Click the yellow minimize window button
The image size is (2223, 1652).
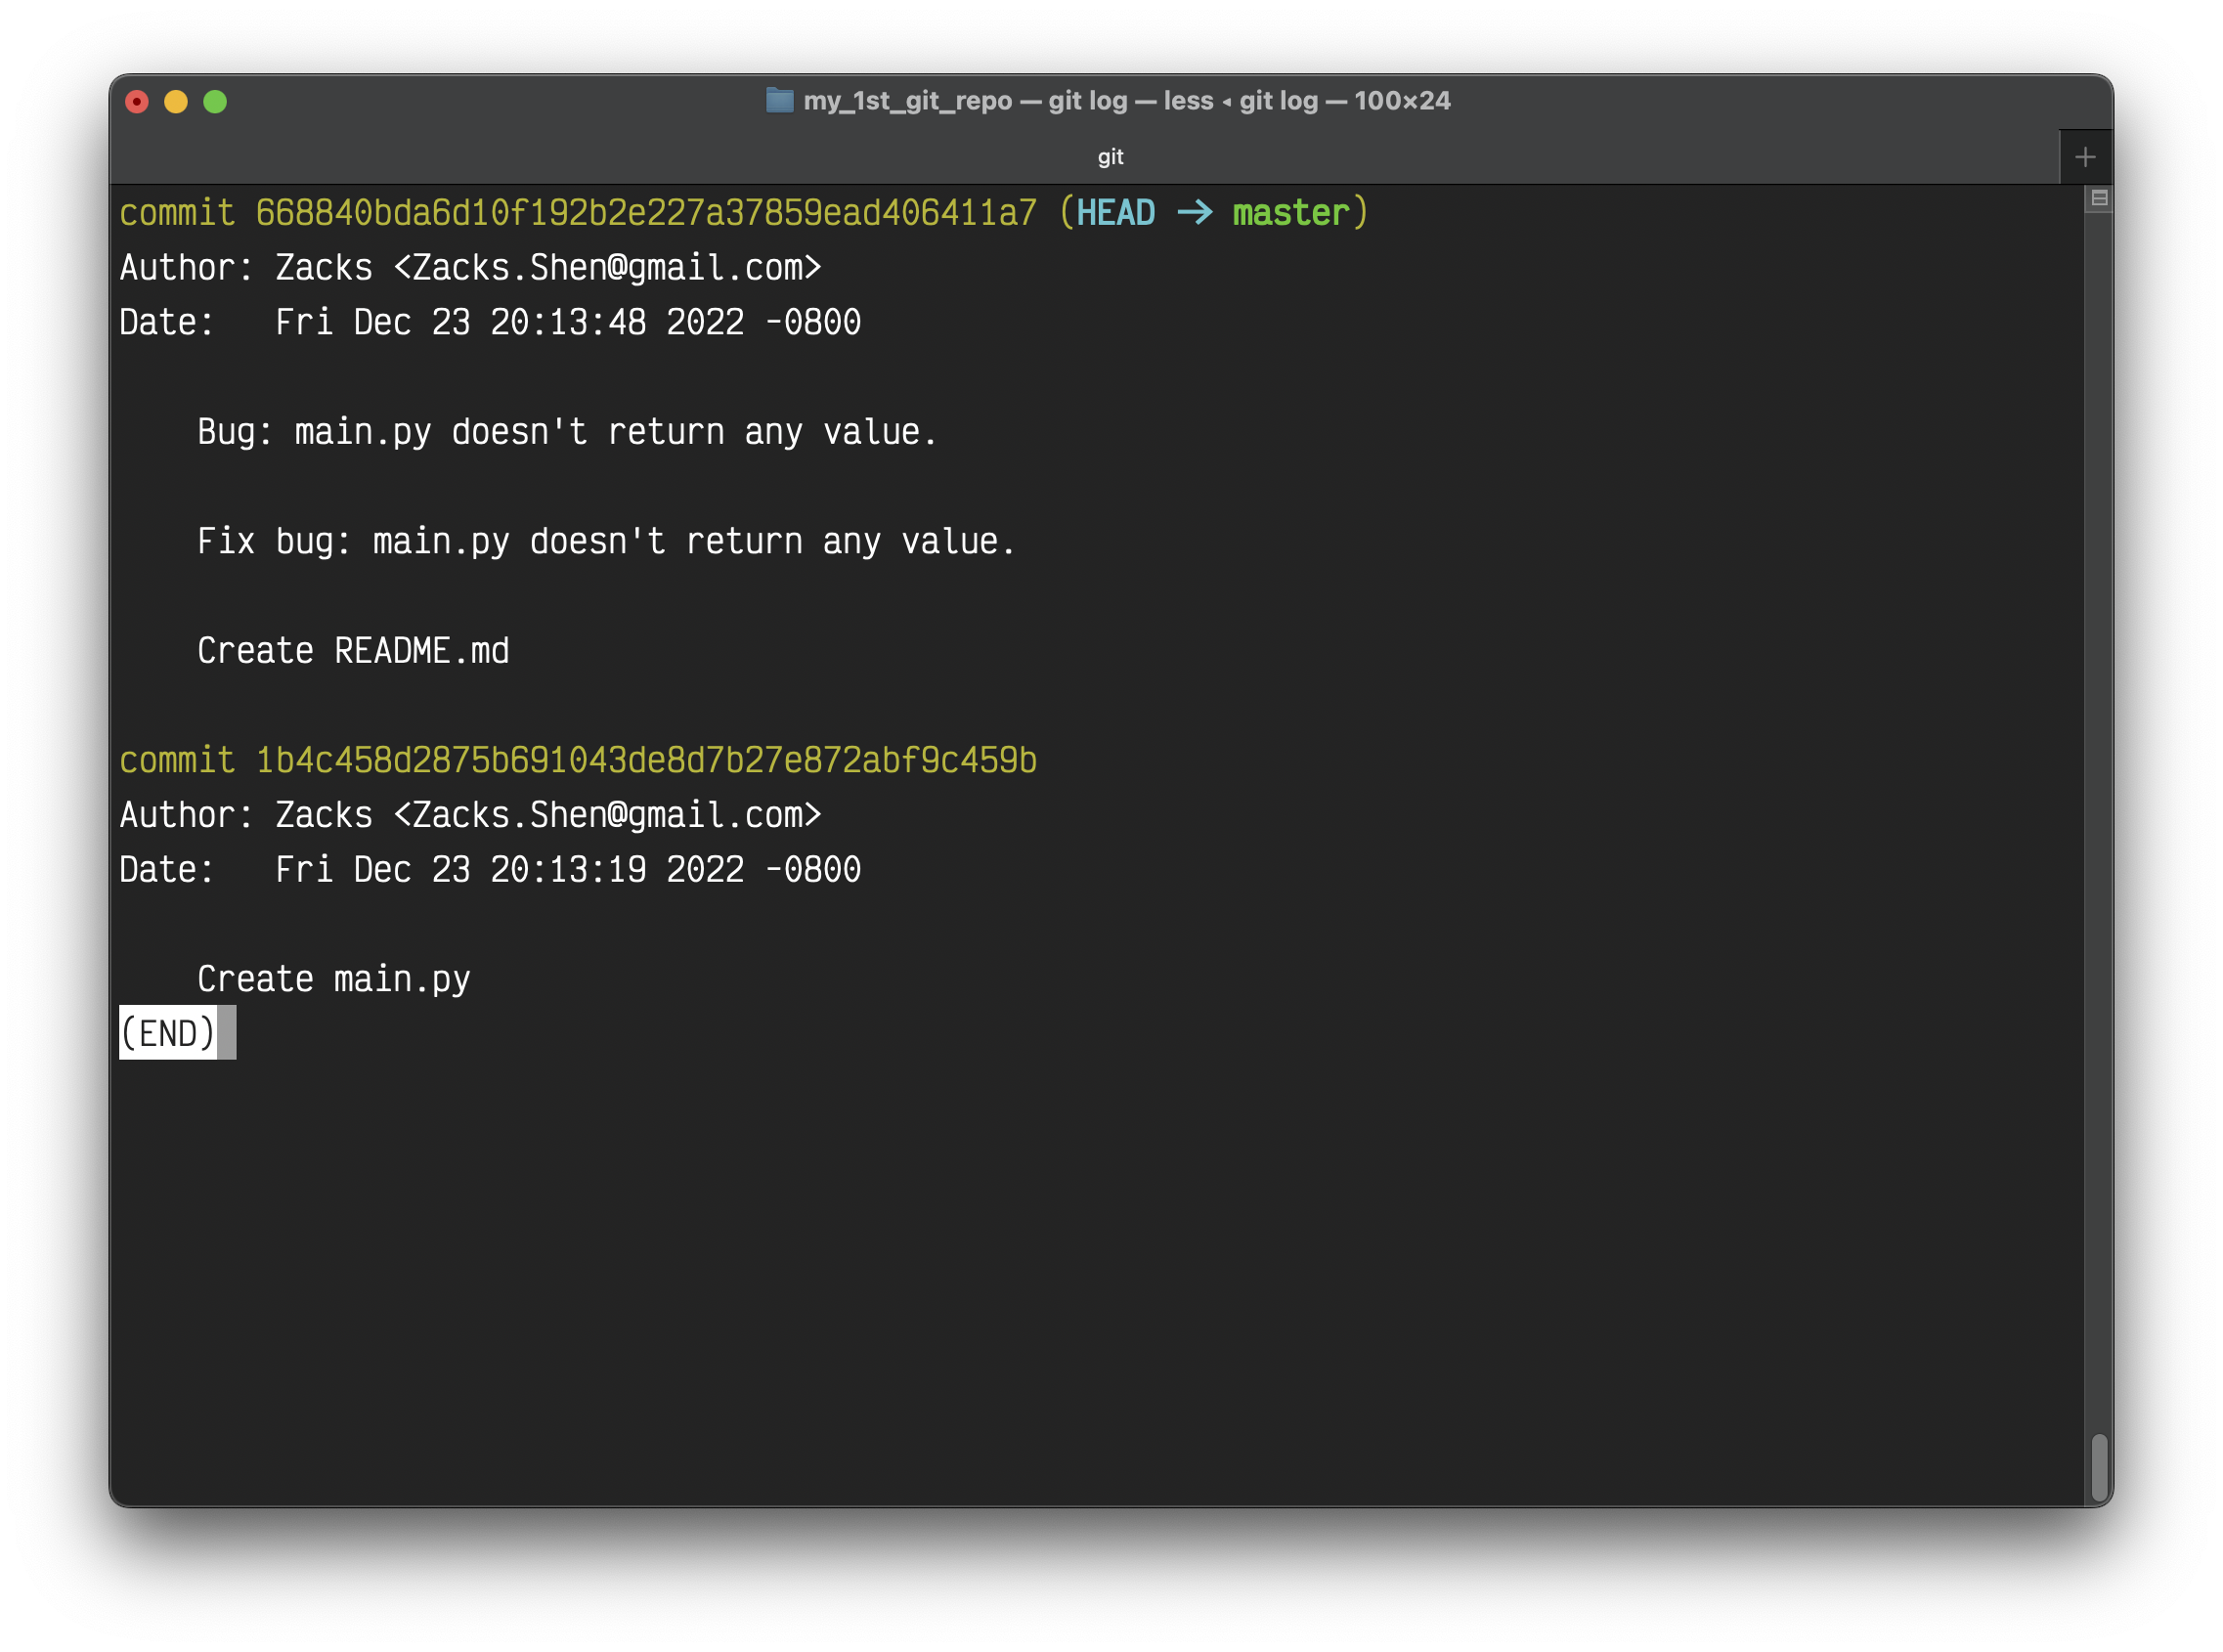(176, 102)
